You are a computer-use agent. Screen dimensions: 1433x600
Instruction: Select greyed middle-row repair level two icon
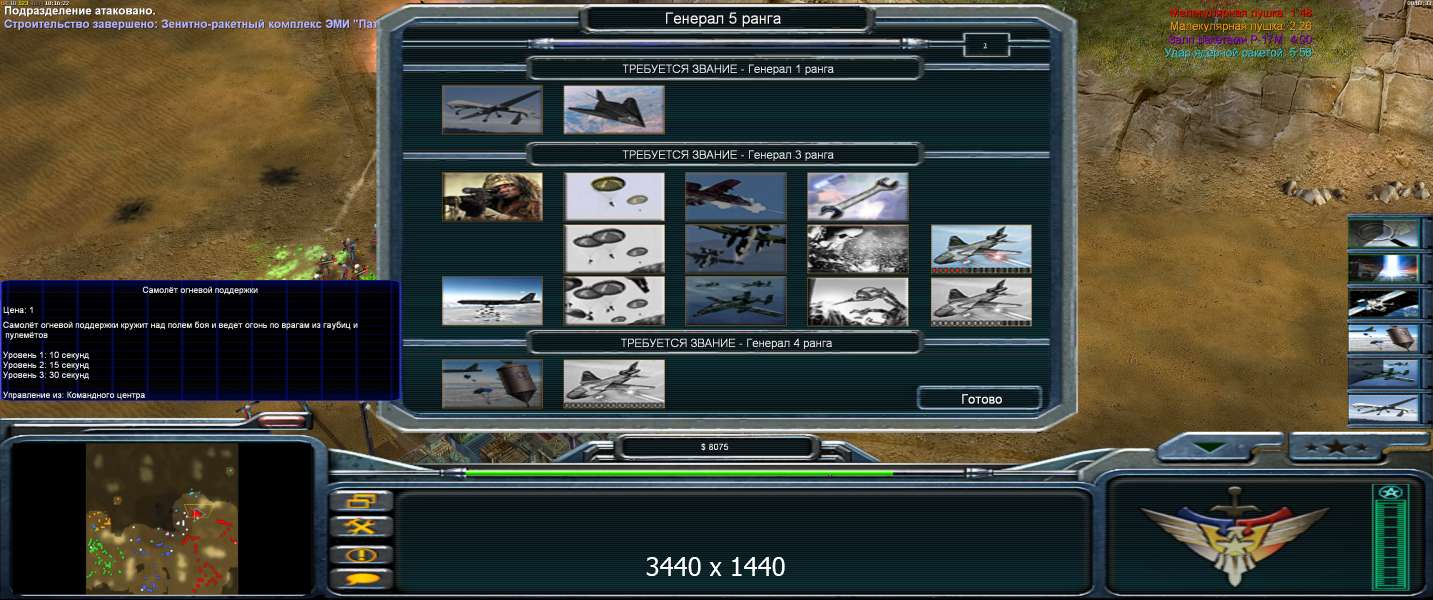point(858,249)
